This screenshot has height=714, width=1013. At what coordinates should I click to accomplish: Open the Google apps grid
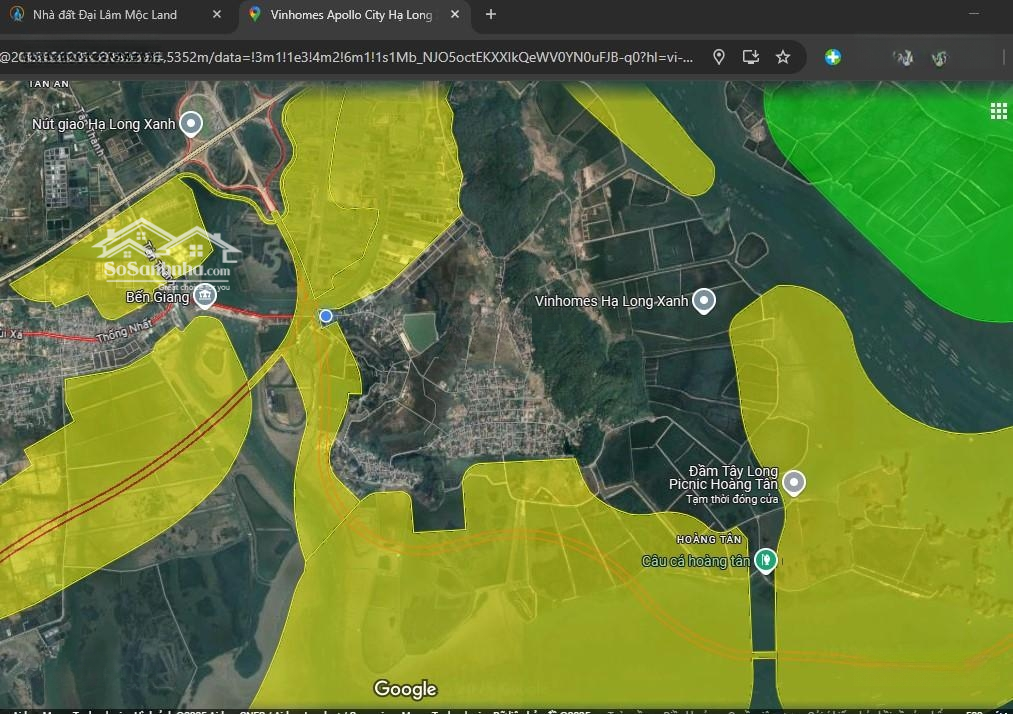point(999,111)
